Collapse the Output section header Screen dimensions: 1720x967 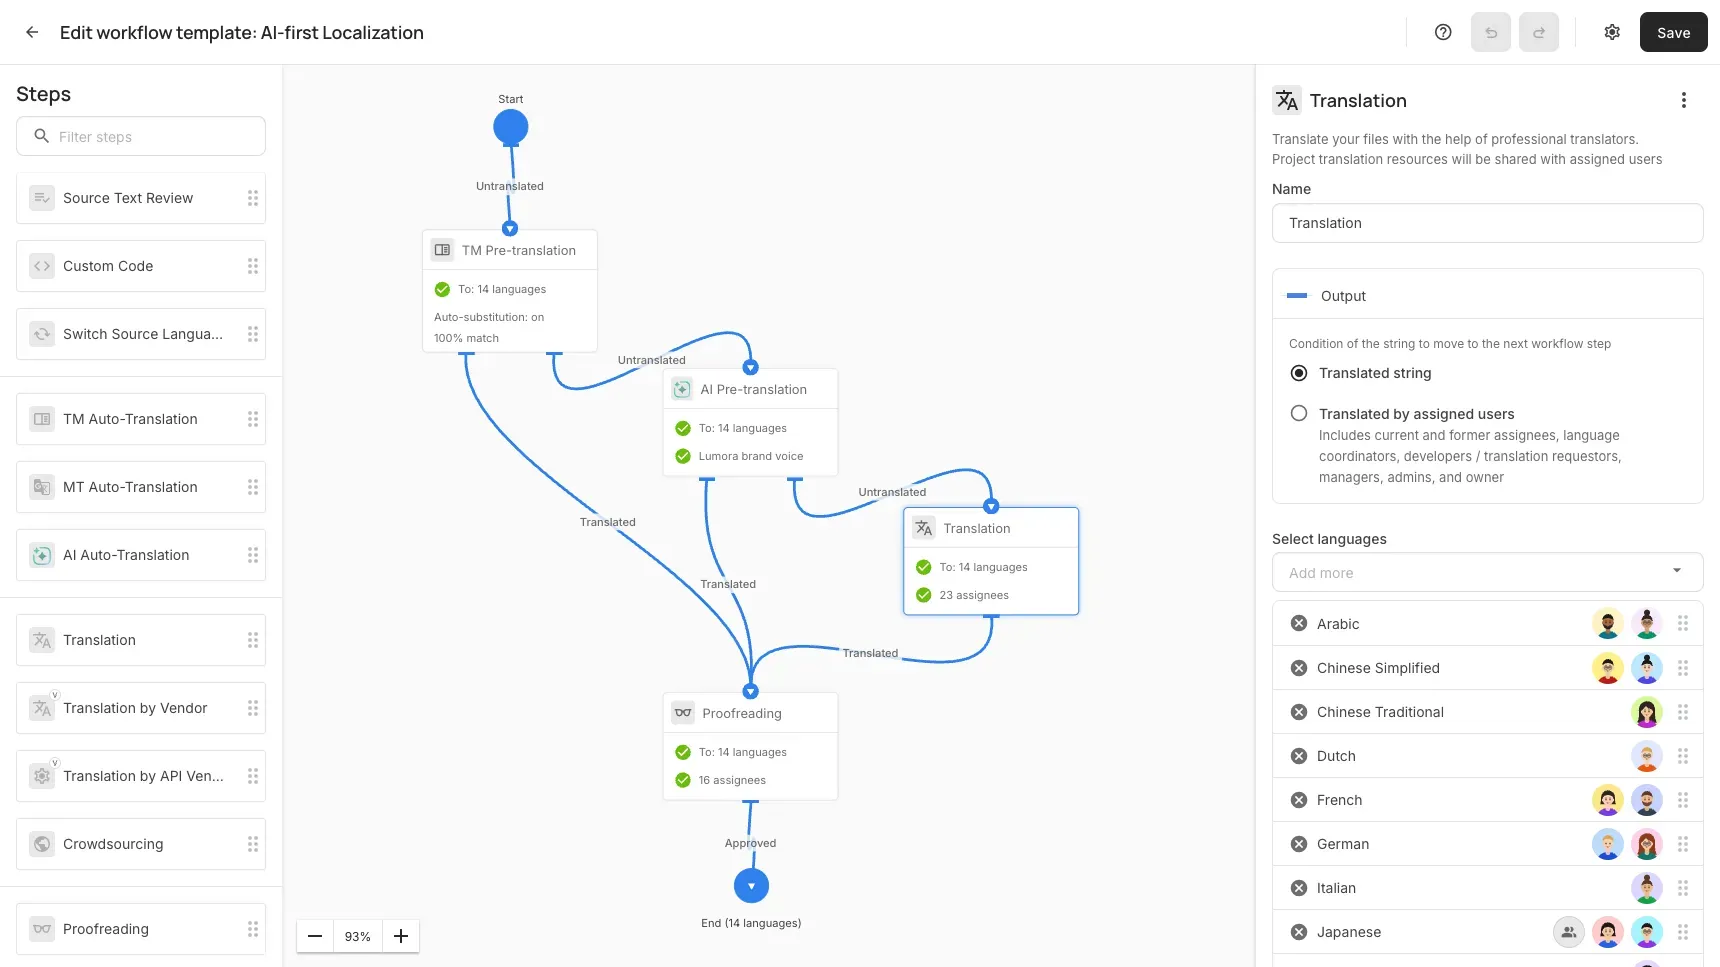coord(1487,295)
